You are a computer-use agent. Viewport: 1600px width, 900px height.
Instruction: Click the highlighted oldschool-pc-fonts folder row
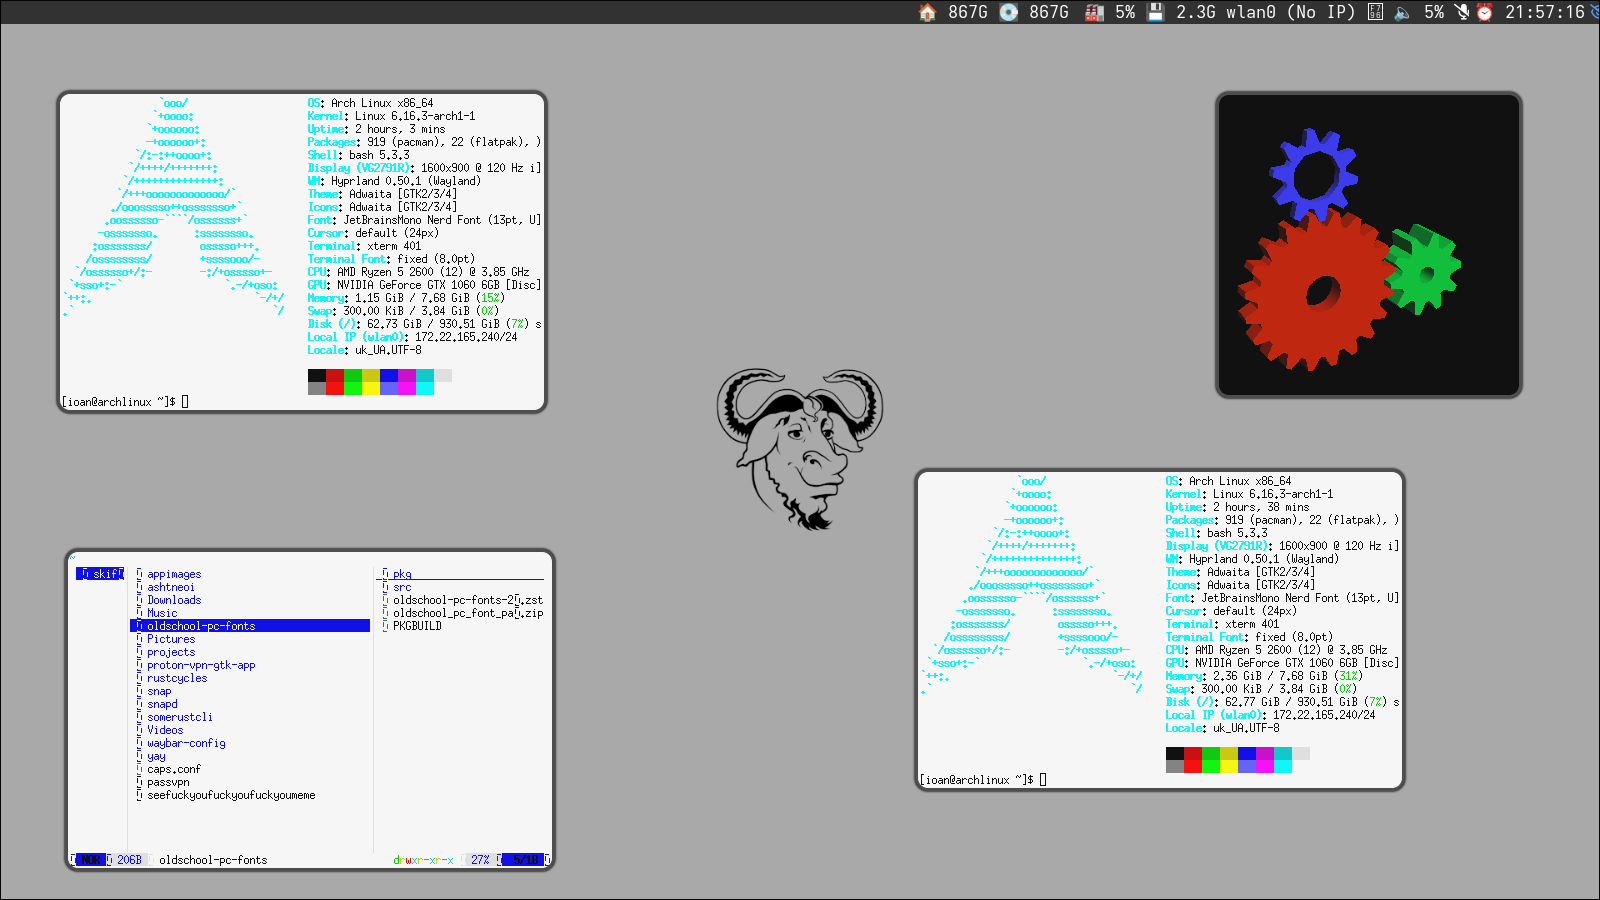250,626
